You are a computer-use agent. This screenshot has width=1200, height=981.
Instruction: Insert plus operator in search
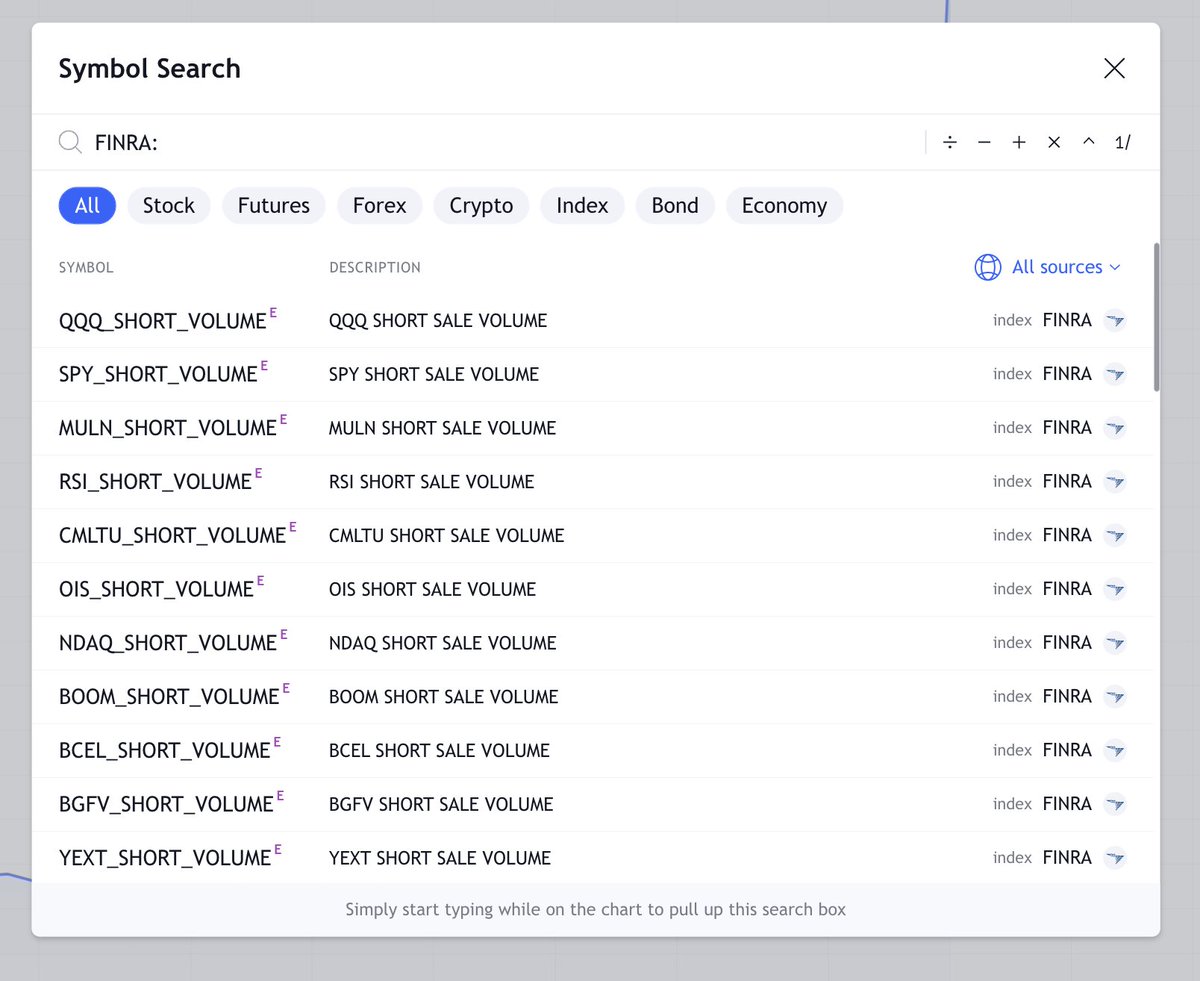pos(1019,142)
